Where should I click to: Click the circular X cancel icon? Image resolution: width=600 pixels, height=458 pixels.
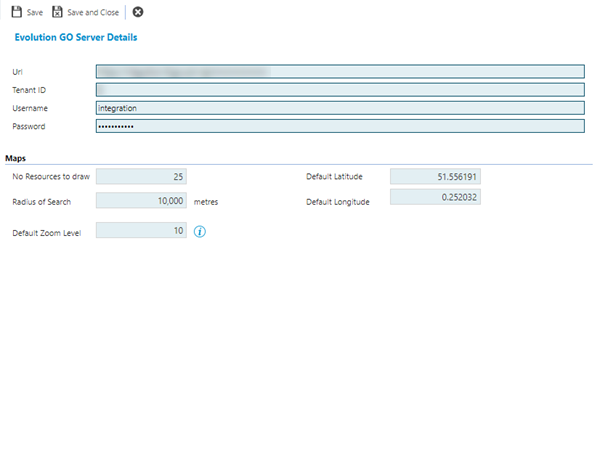coord(138,12)
